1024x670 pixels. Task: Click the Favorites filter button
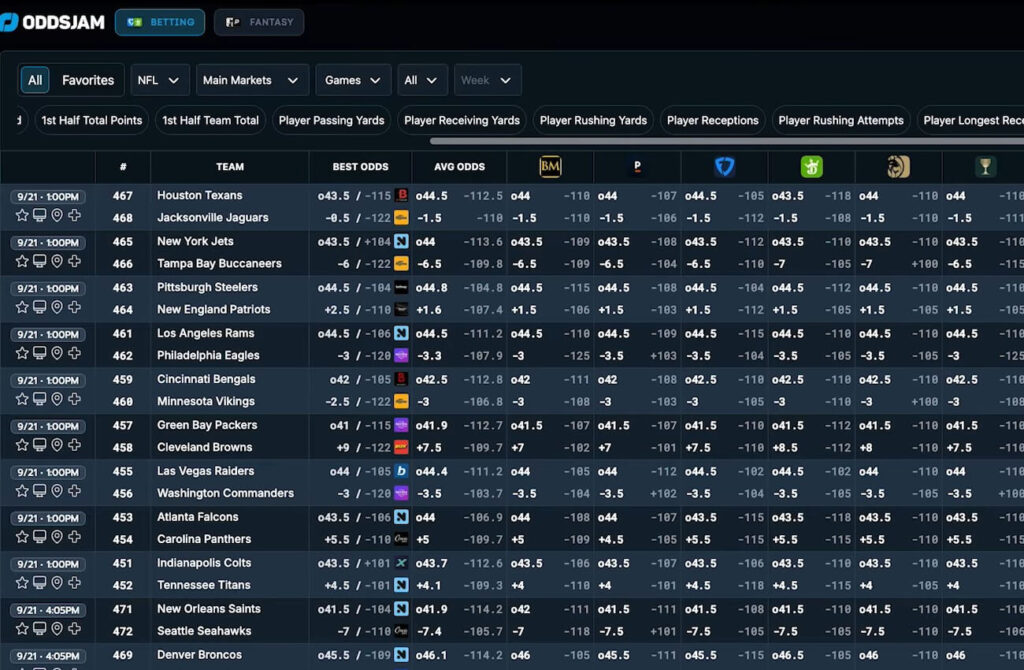pos(87,79)
